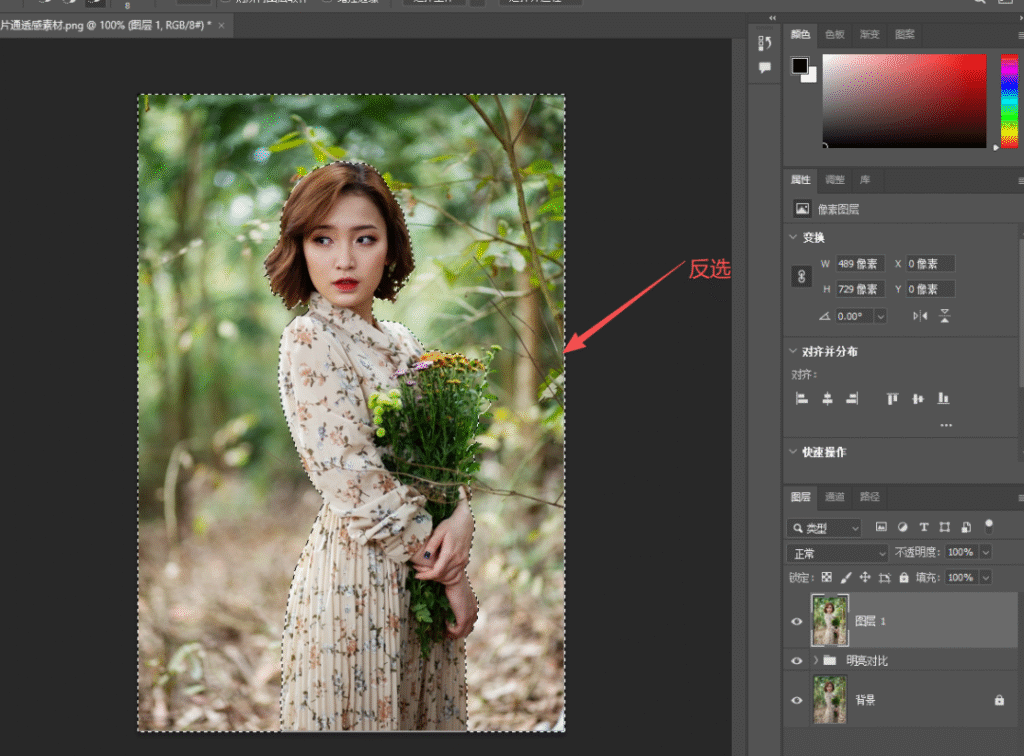Switch to the 通道 tab
This screenshot has width=1024, height=756.
coord(835,497)
